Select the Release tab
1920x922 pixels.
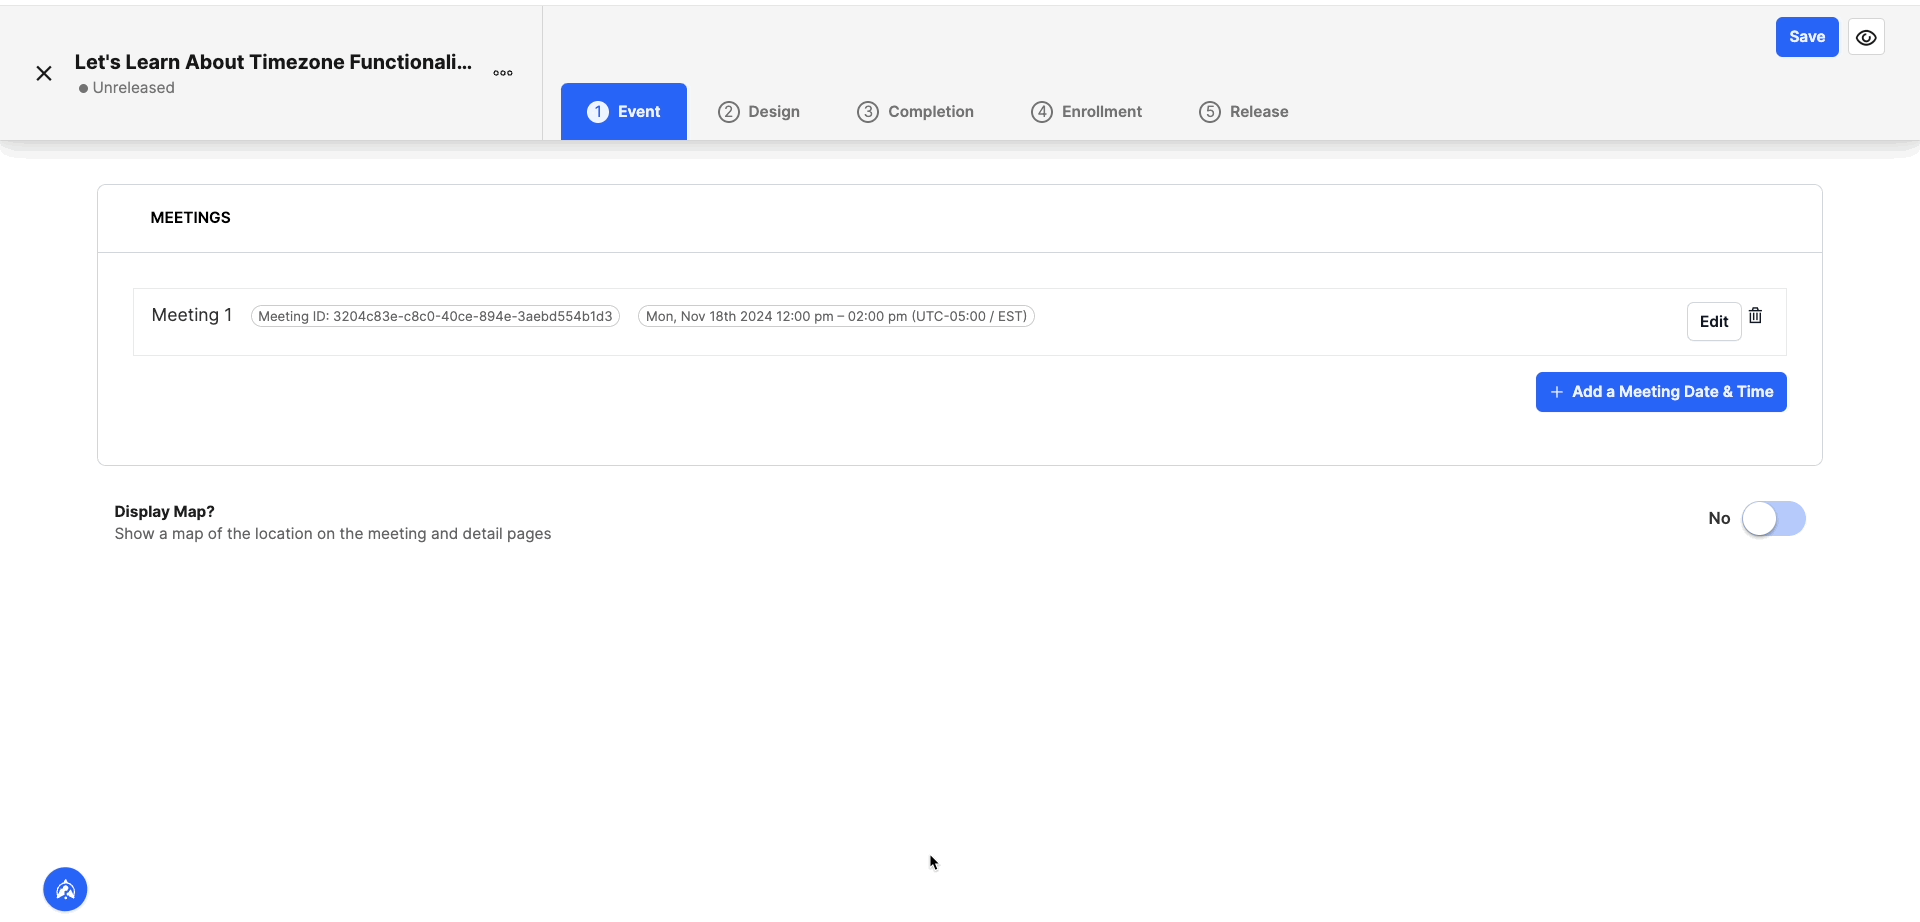[x=1243, y=112]
